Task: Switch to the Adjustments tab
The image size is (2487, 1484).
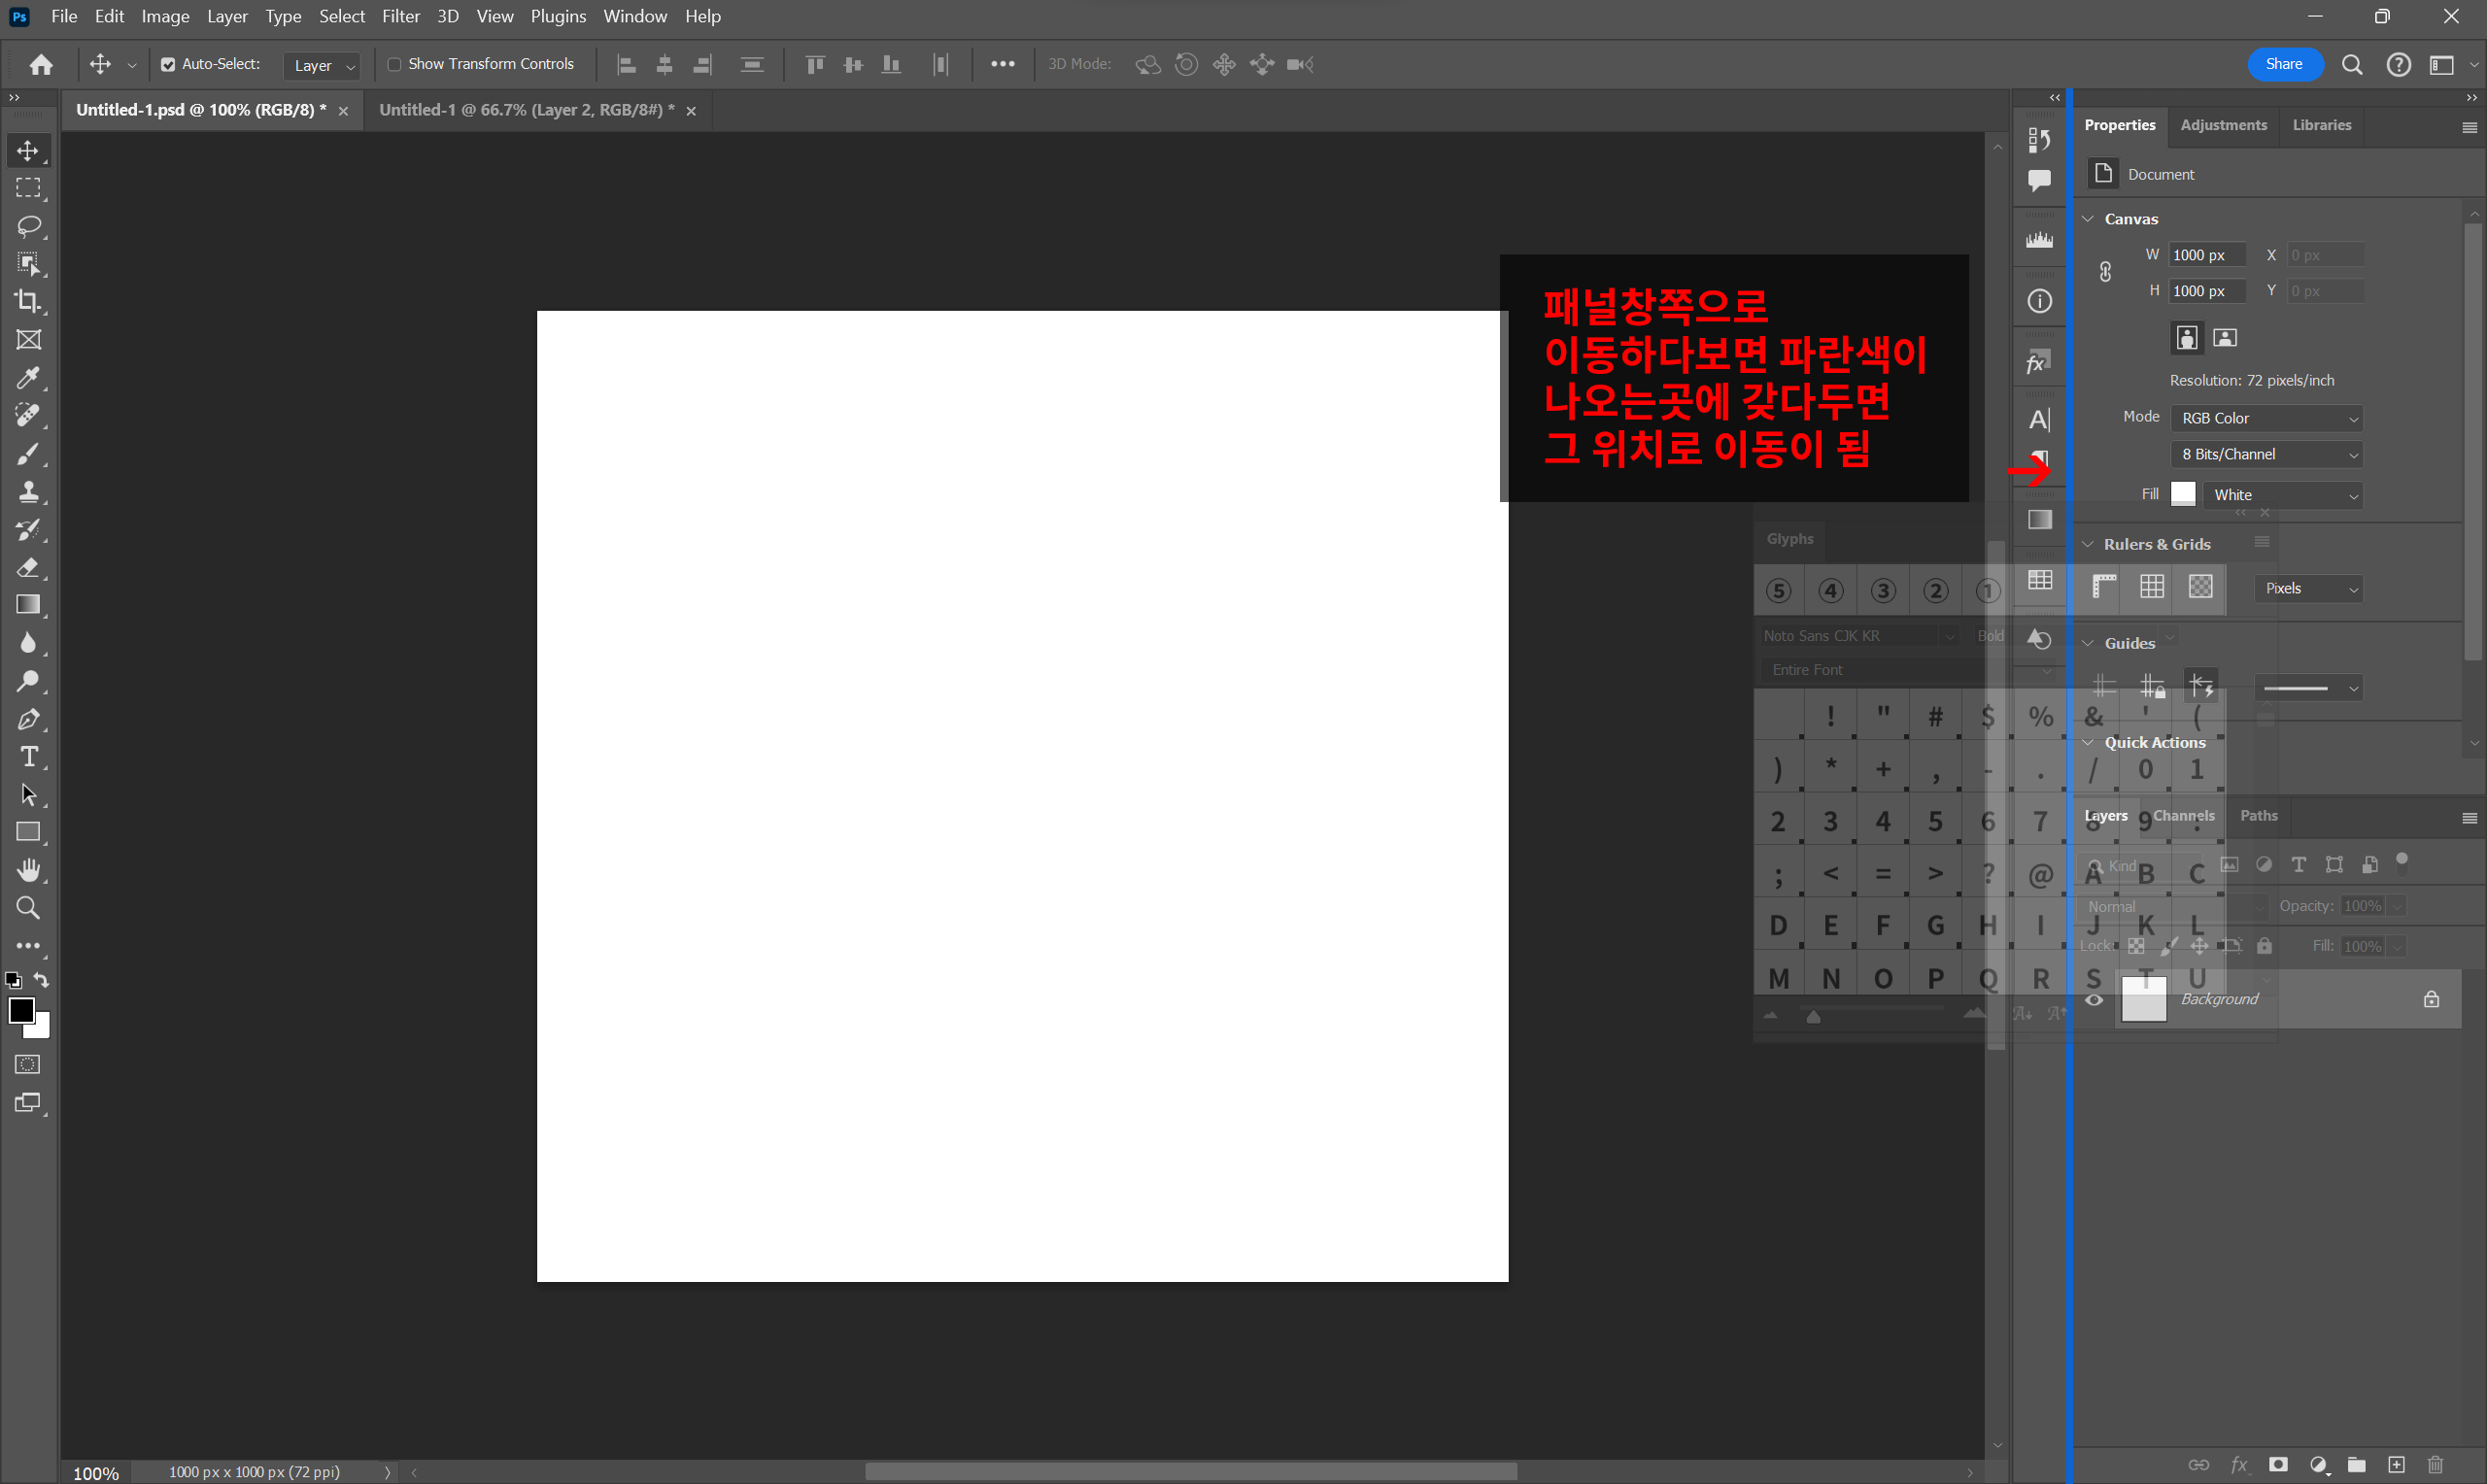Action: pyautogui.click(x=2223, y=125)
